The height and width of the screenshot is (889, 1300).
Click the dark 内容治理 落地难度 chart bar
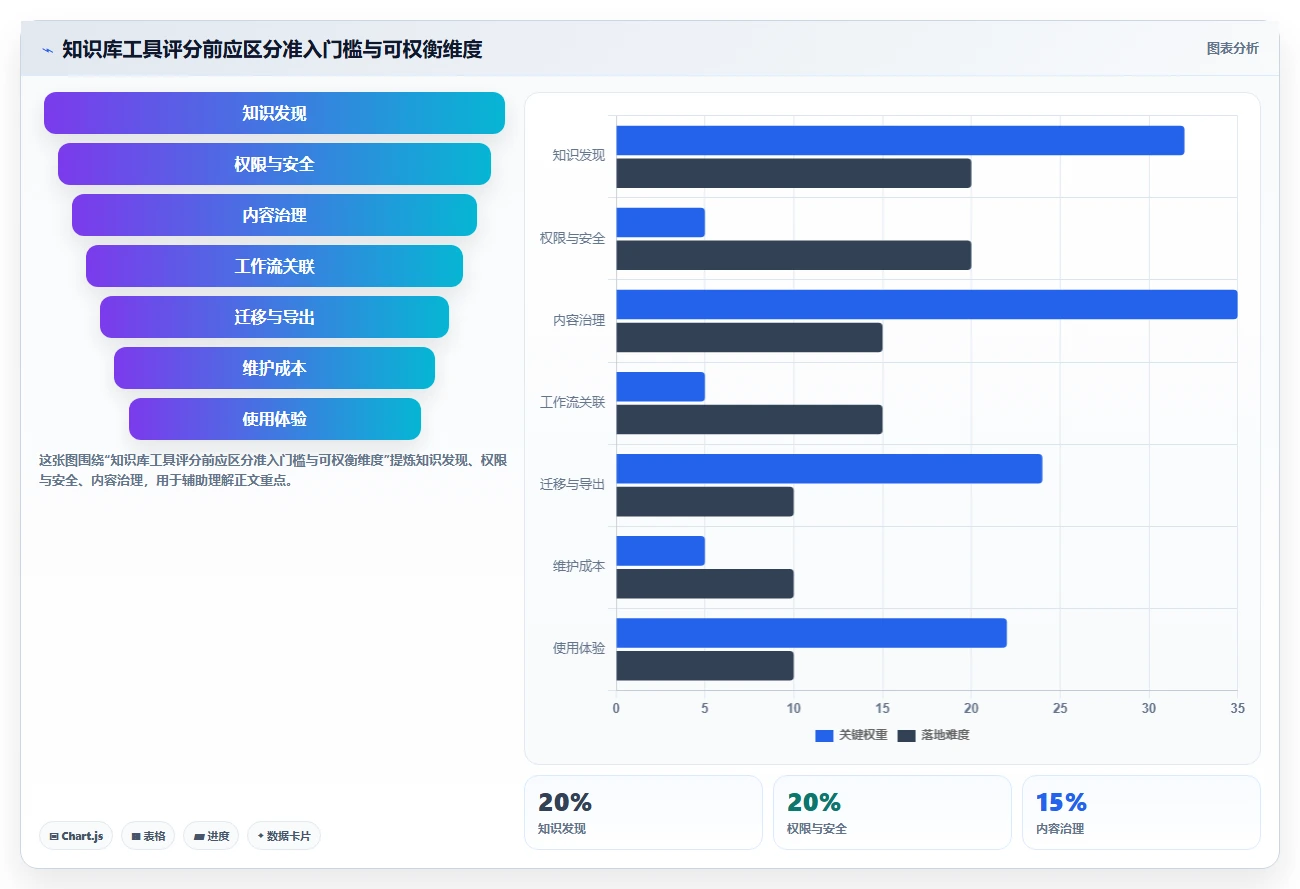(749, 337)
